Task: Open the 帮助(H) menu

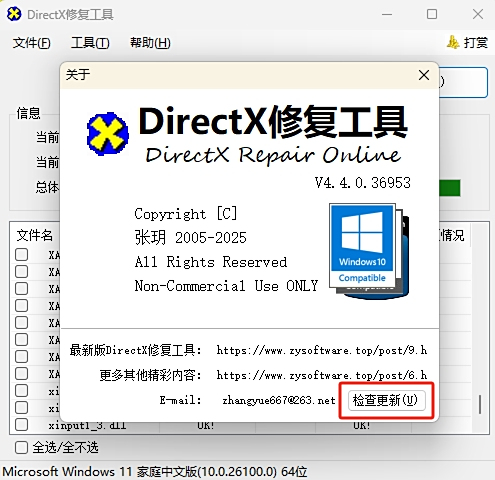Action: (x=150, y=43)
